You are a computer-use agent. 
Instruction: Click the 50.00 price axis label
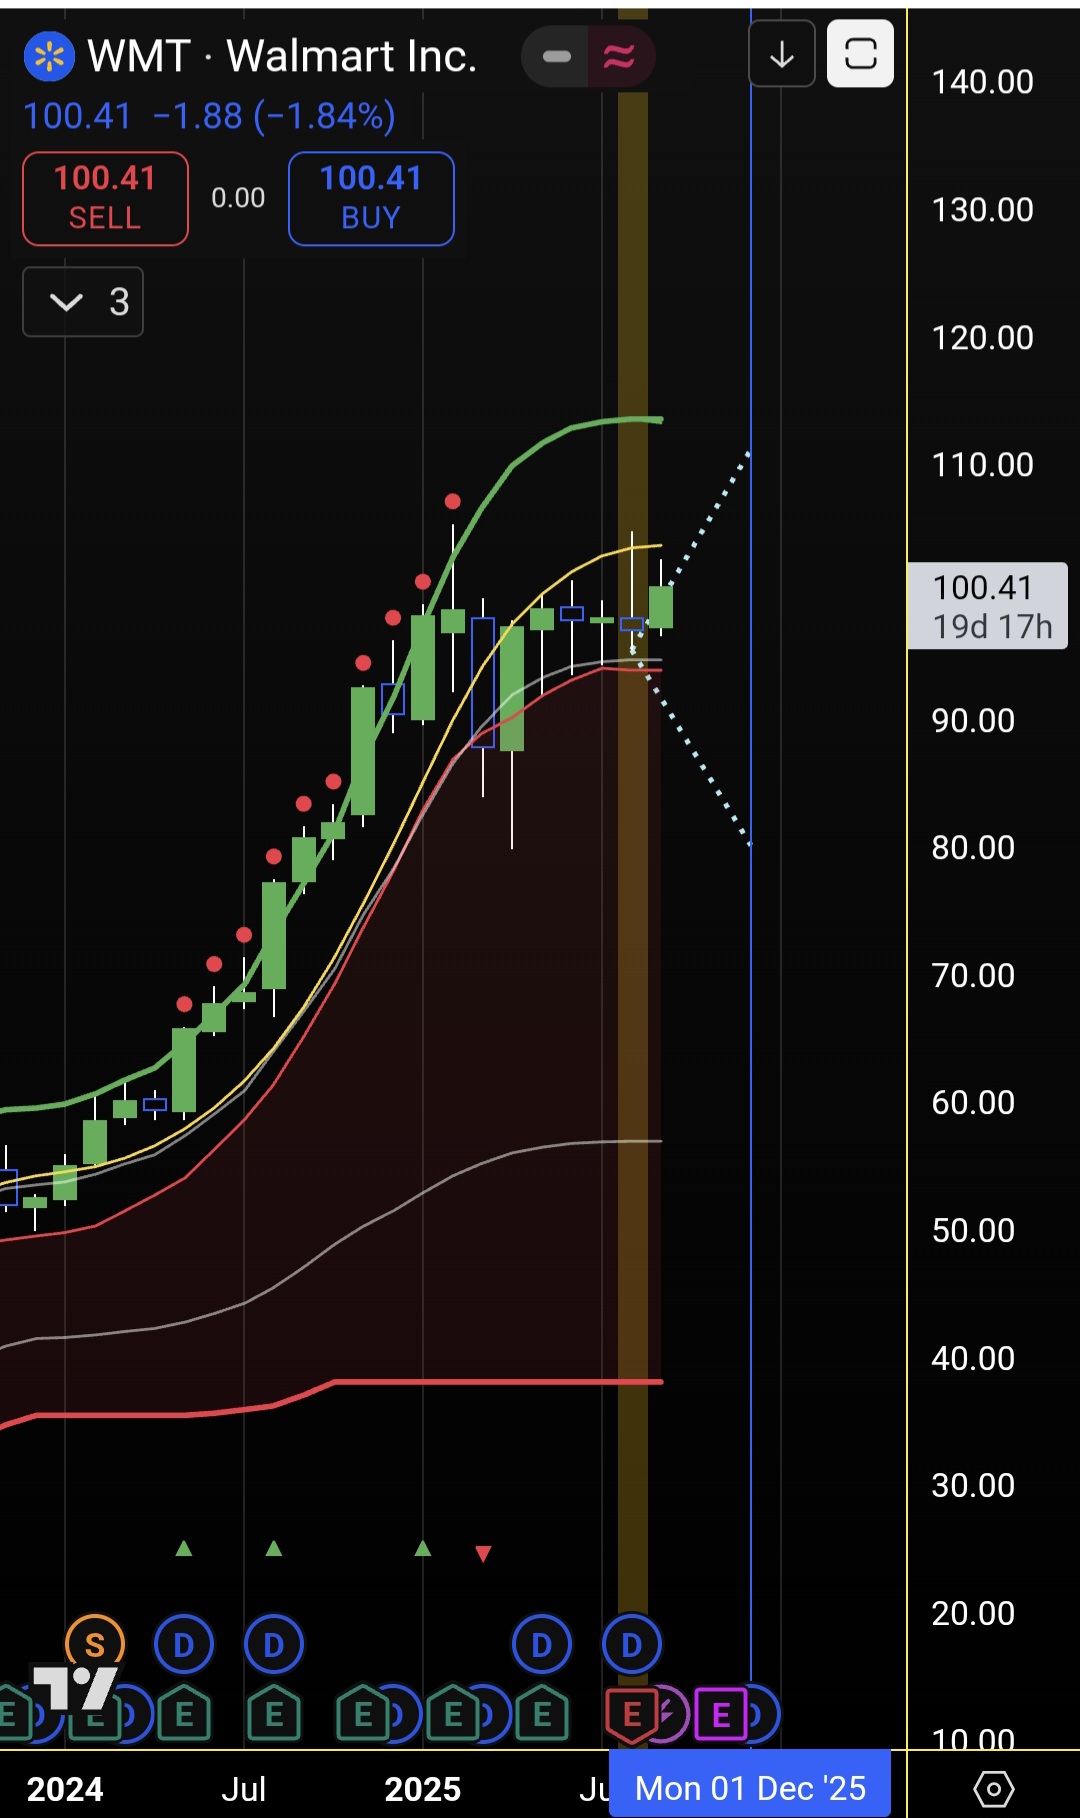973,1231
